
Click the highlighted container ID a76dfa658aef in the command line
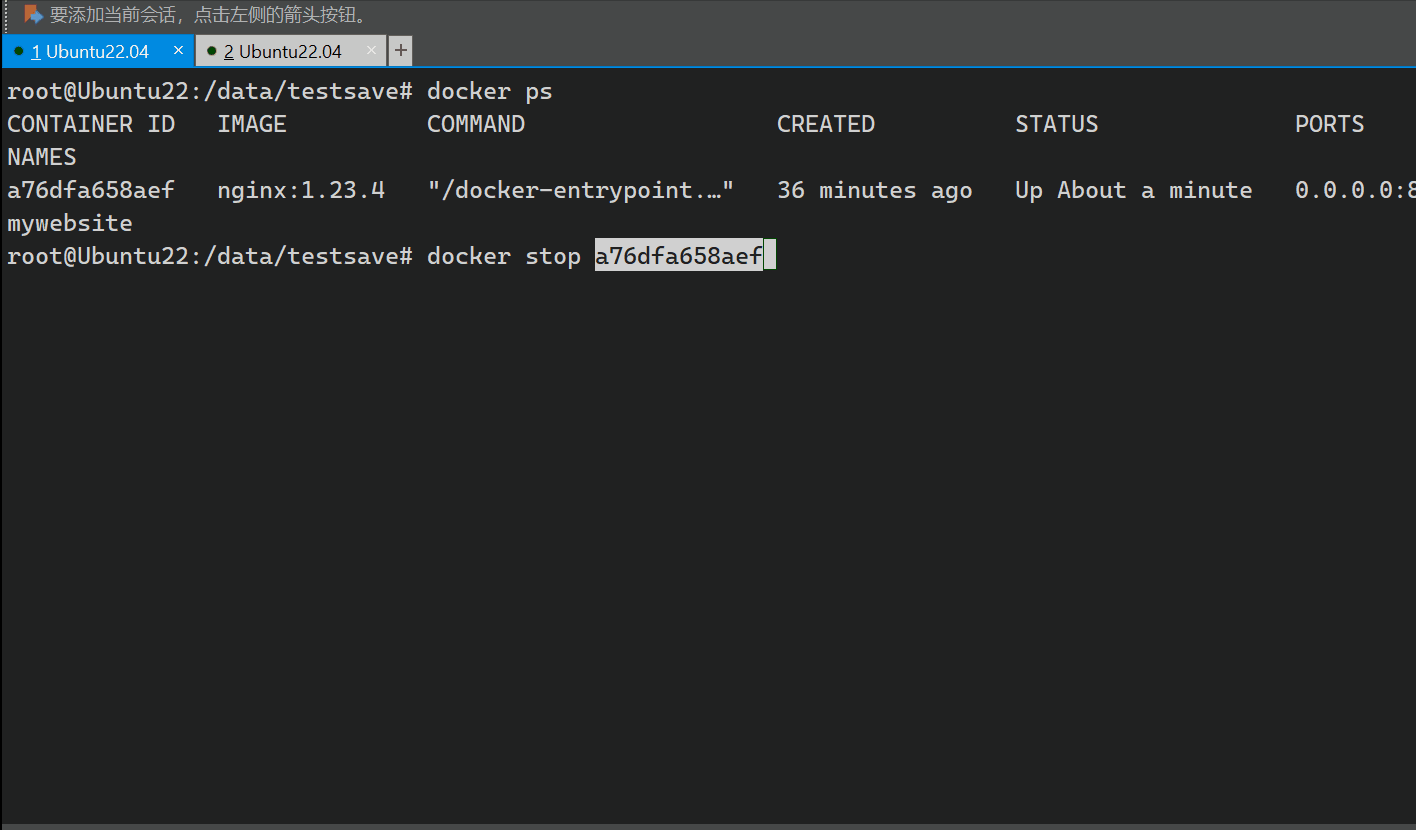(x=679, y=256)
